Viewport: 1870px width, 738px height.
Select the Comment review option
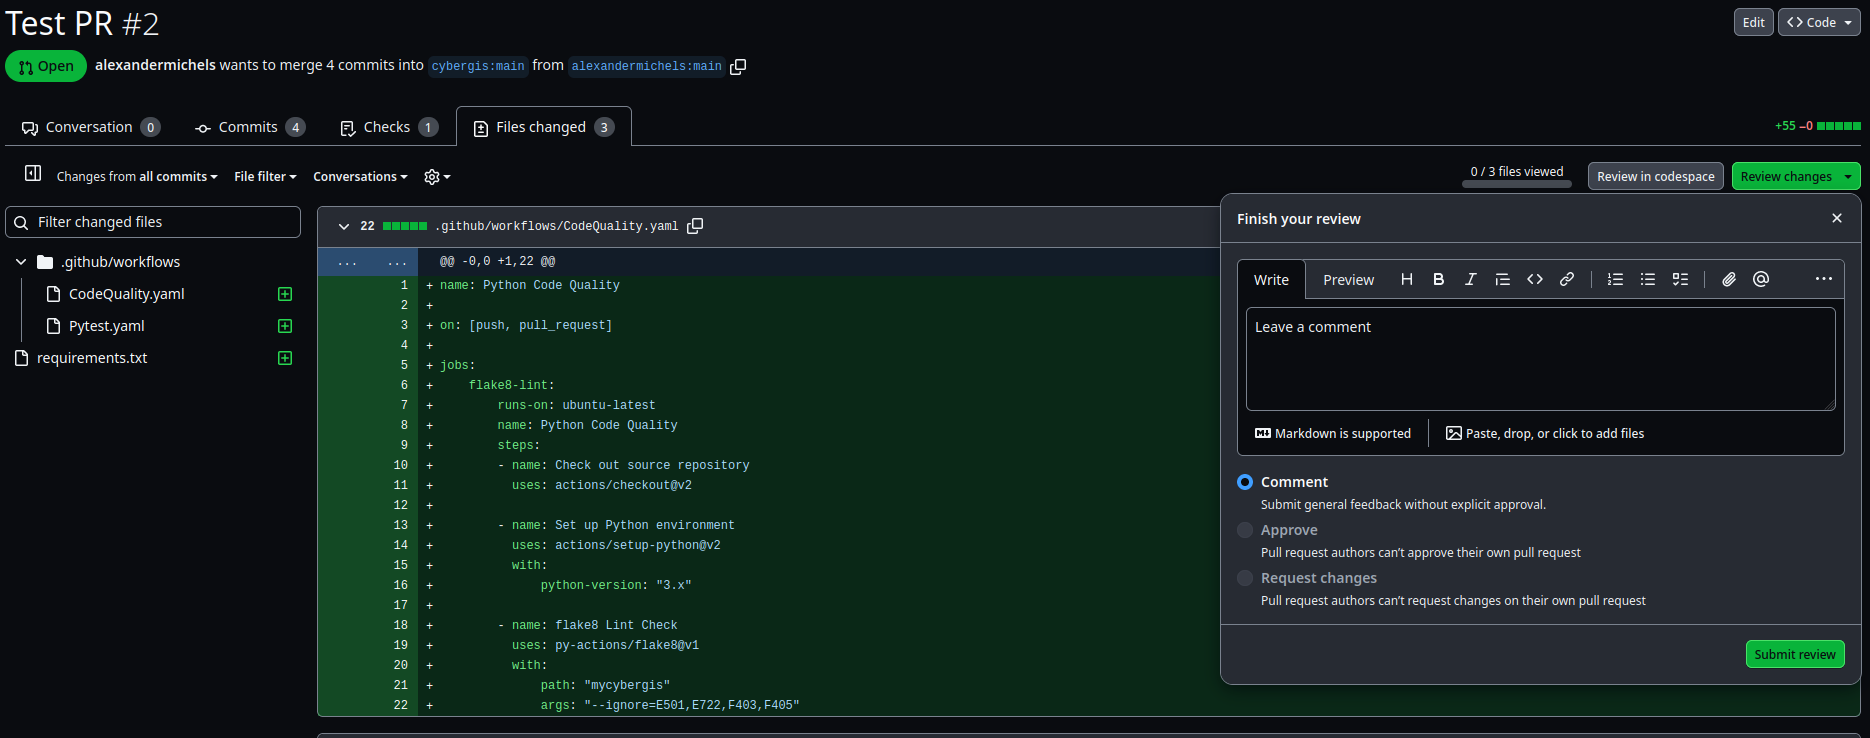pyautogui.click(x=1245, y=482)
